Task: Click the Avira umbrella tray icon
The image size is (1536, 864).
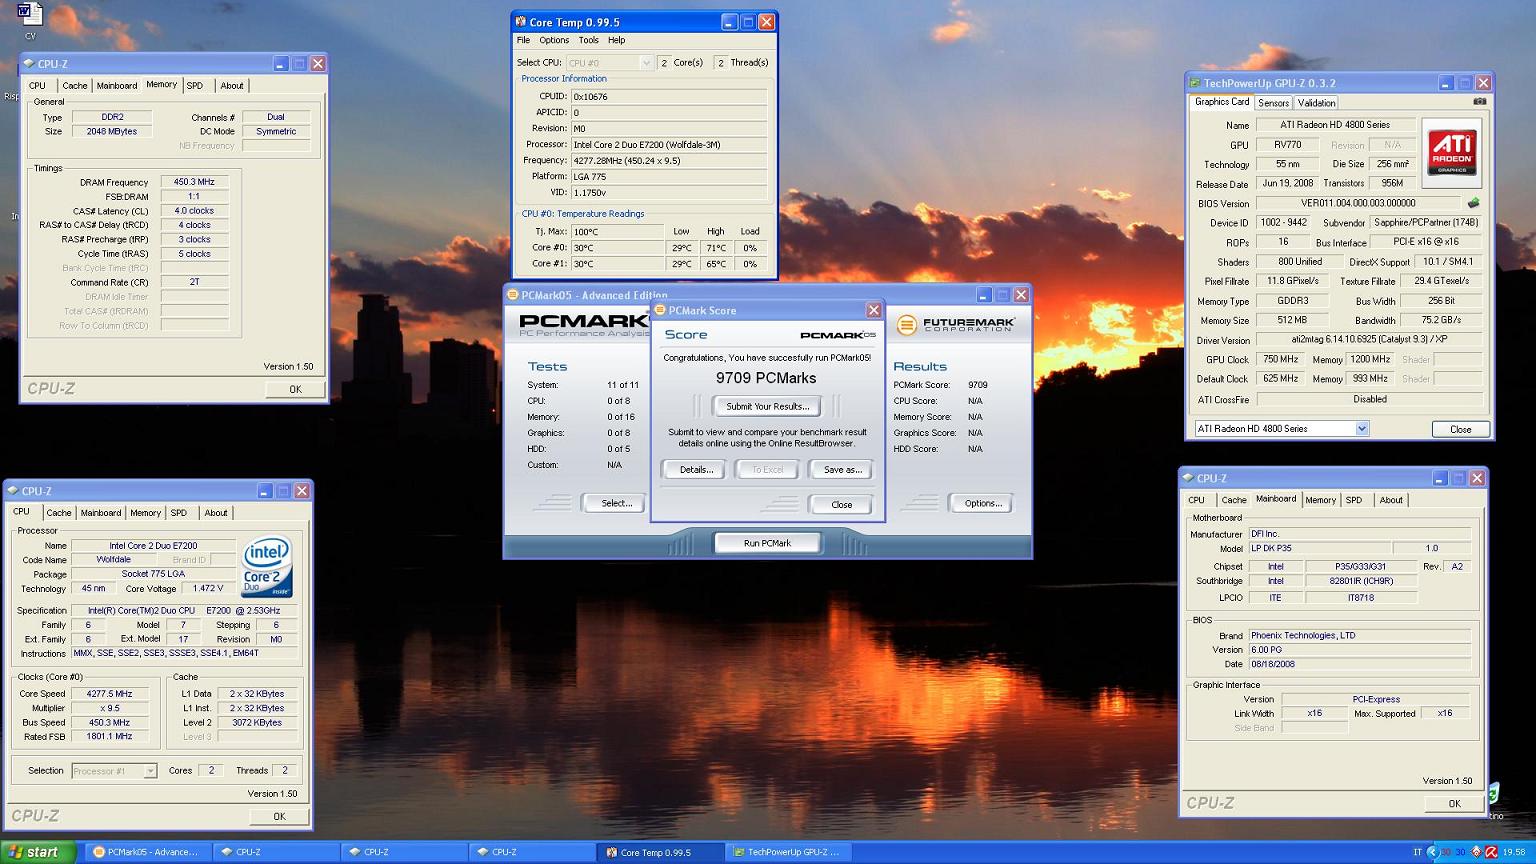Action: (1491, 852)
